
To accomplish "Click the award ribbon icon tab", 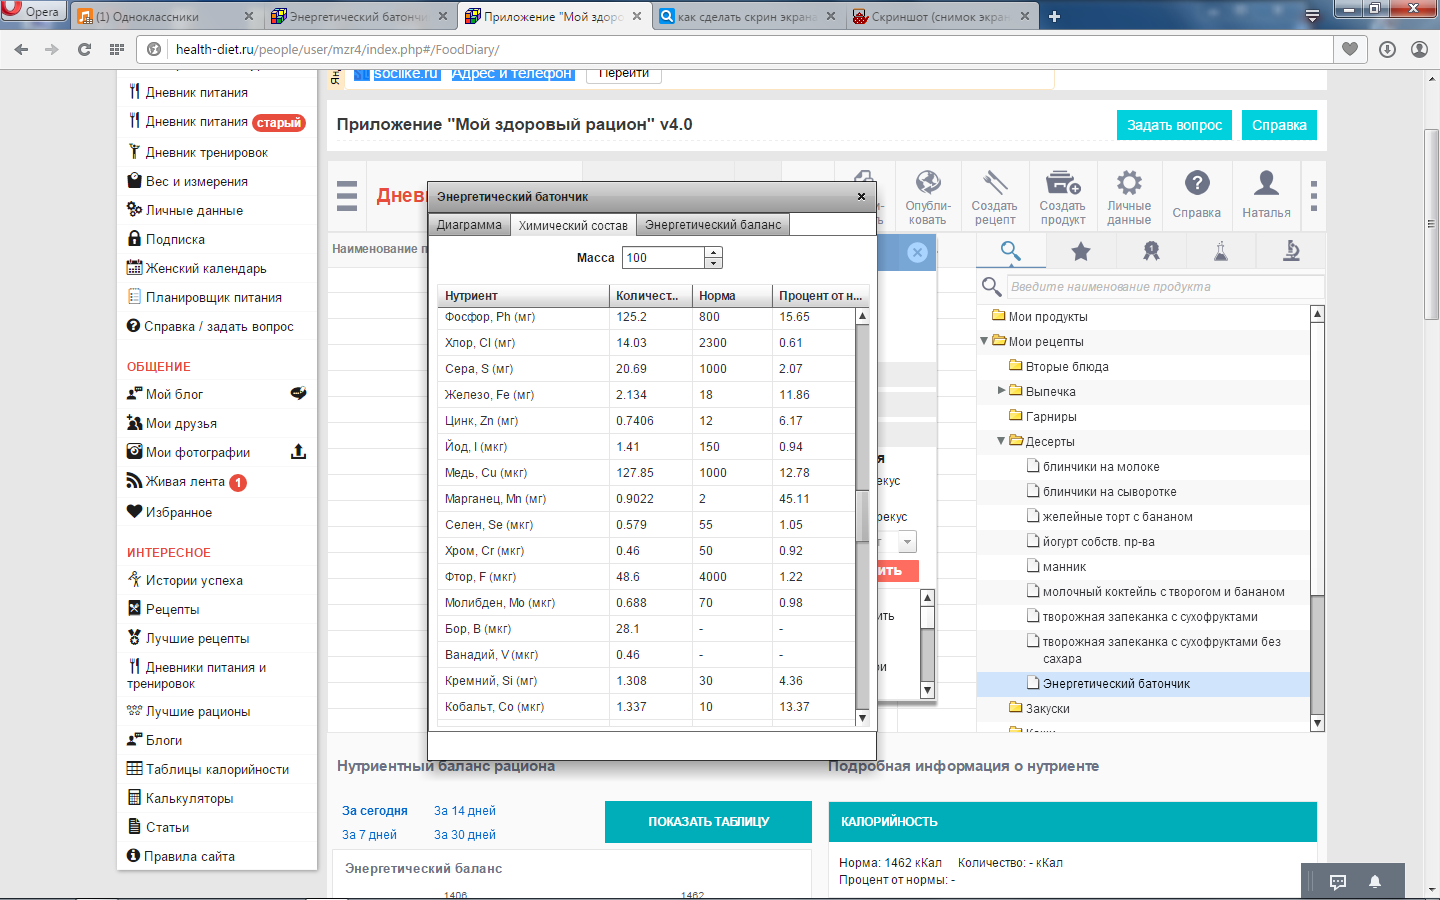I will coord(1151,252).
